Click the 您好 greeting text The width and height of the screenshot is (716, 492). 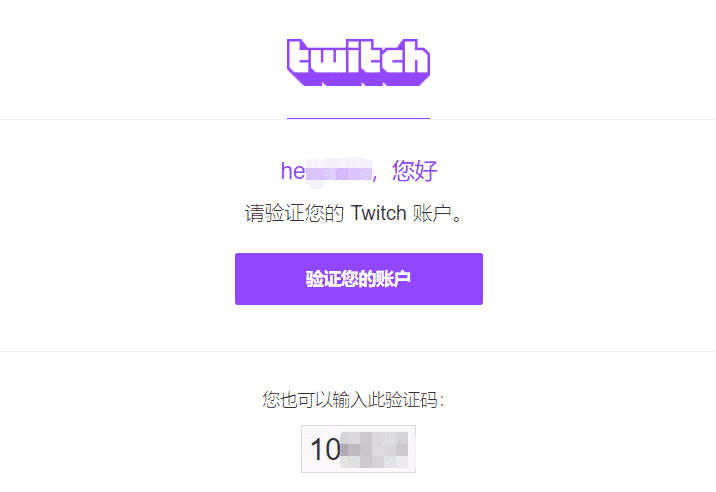click(x=415, y=171)
